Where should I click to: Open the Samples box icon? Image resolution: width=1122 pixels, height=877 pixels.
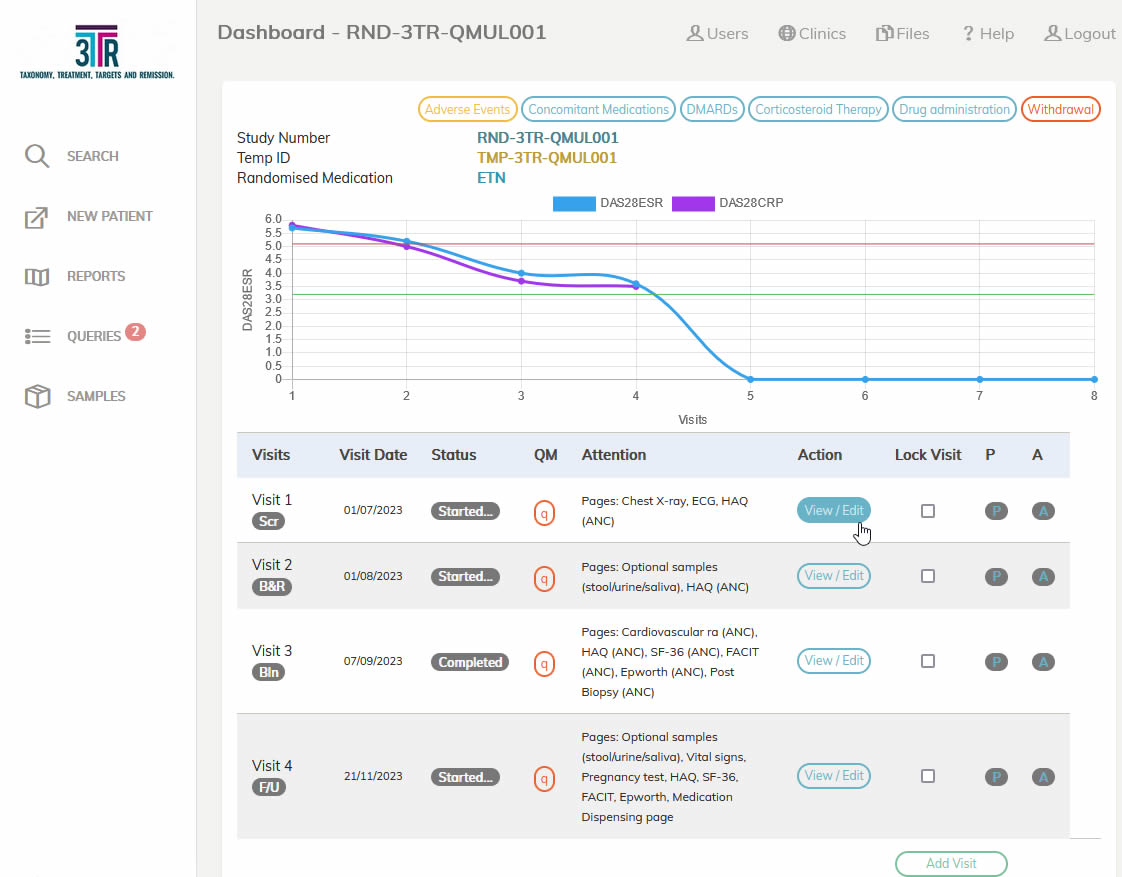point(37,396)
